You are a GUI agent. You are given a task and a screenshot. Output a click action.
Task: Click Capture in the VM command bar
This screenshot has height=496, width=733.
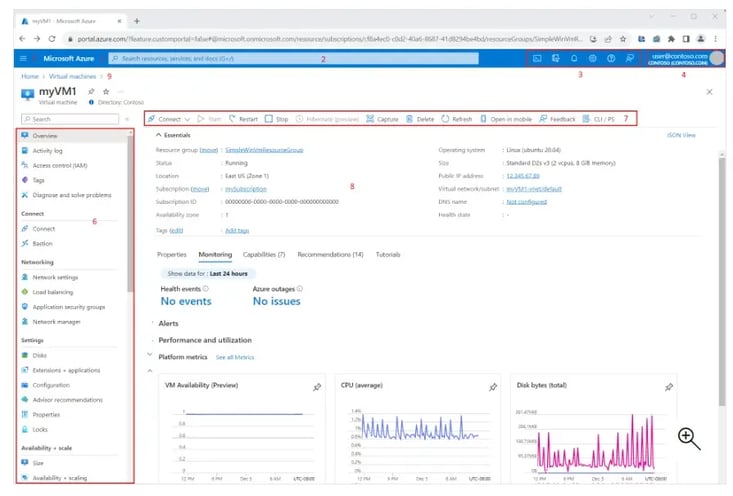(382, 119)
